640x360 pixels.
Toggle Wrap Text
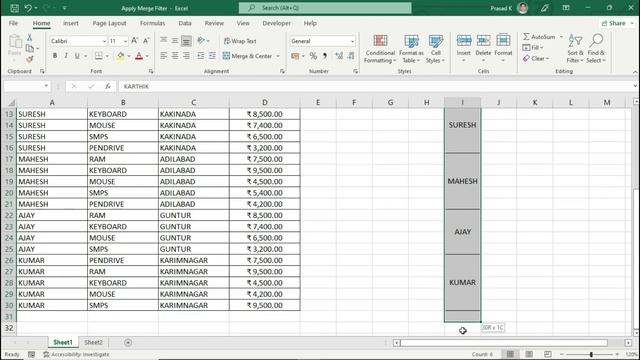pos(240,41)
